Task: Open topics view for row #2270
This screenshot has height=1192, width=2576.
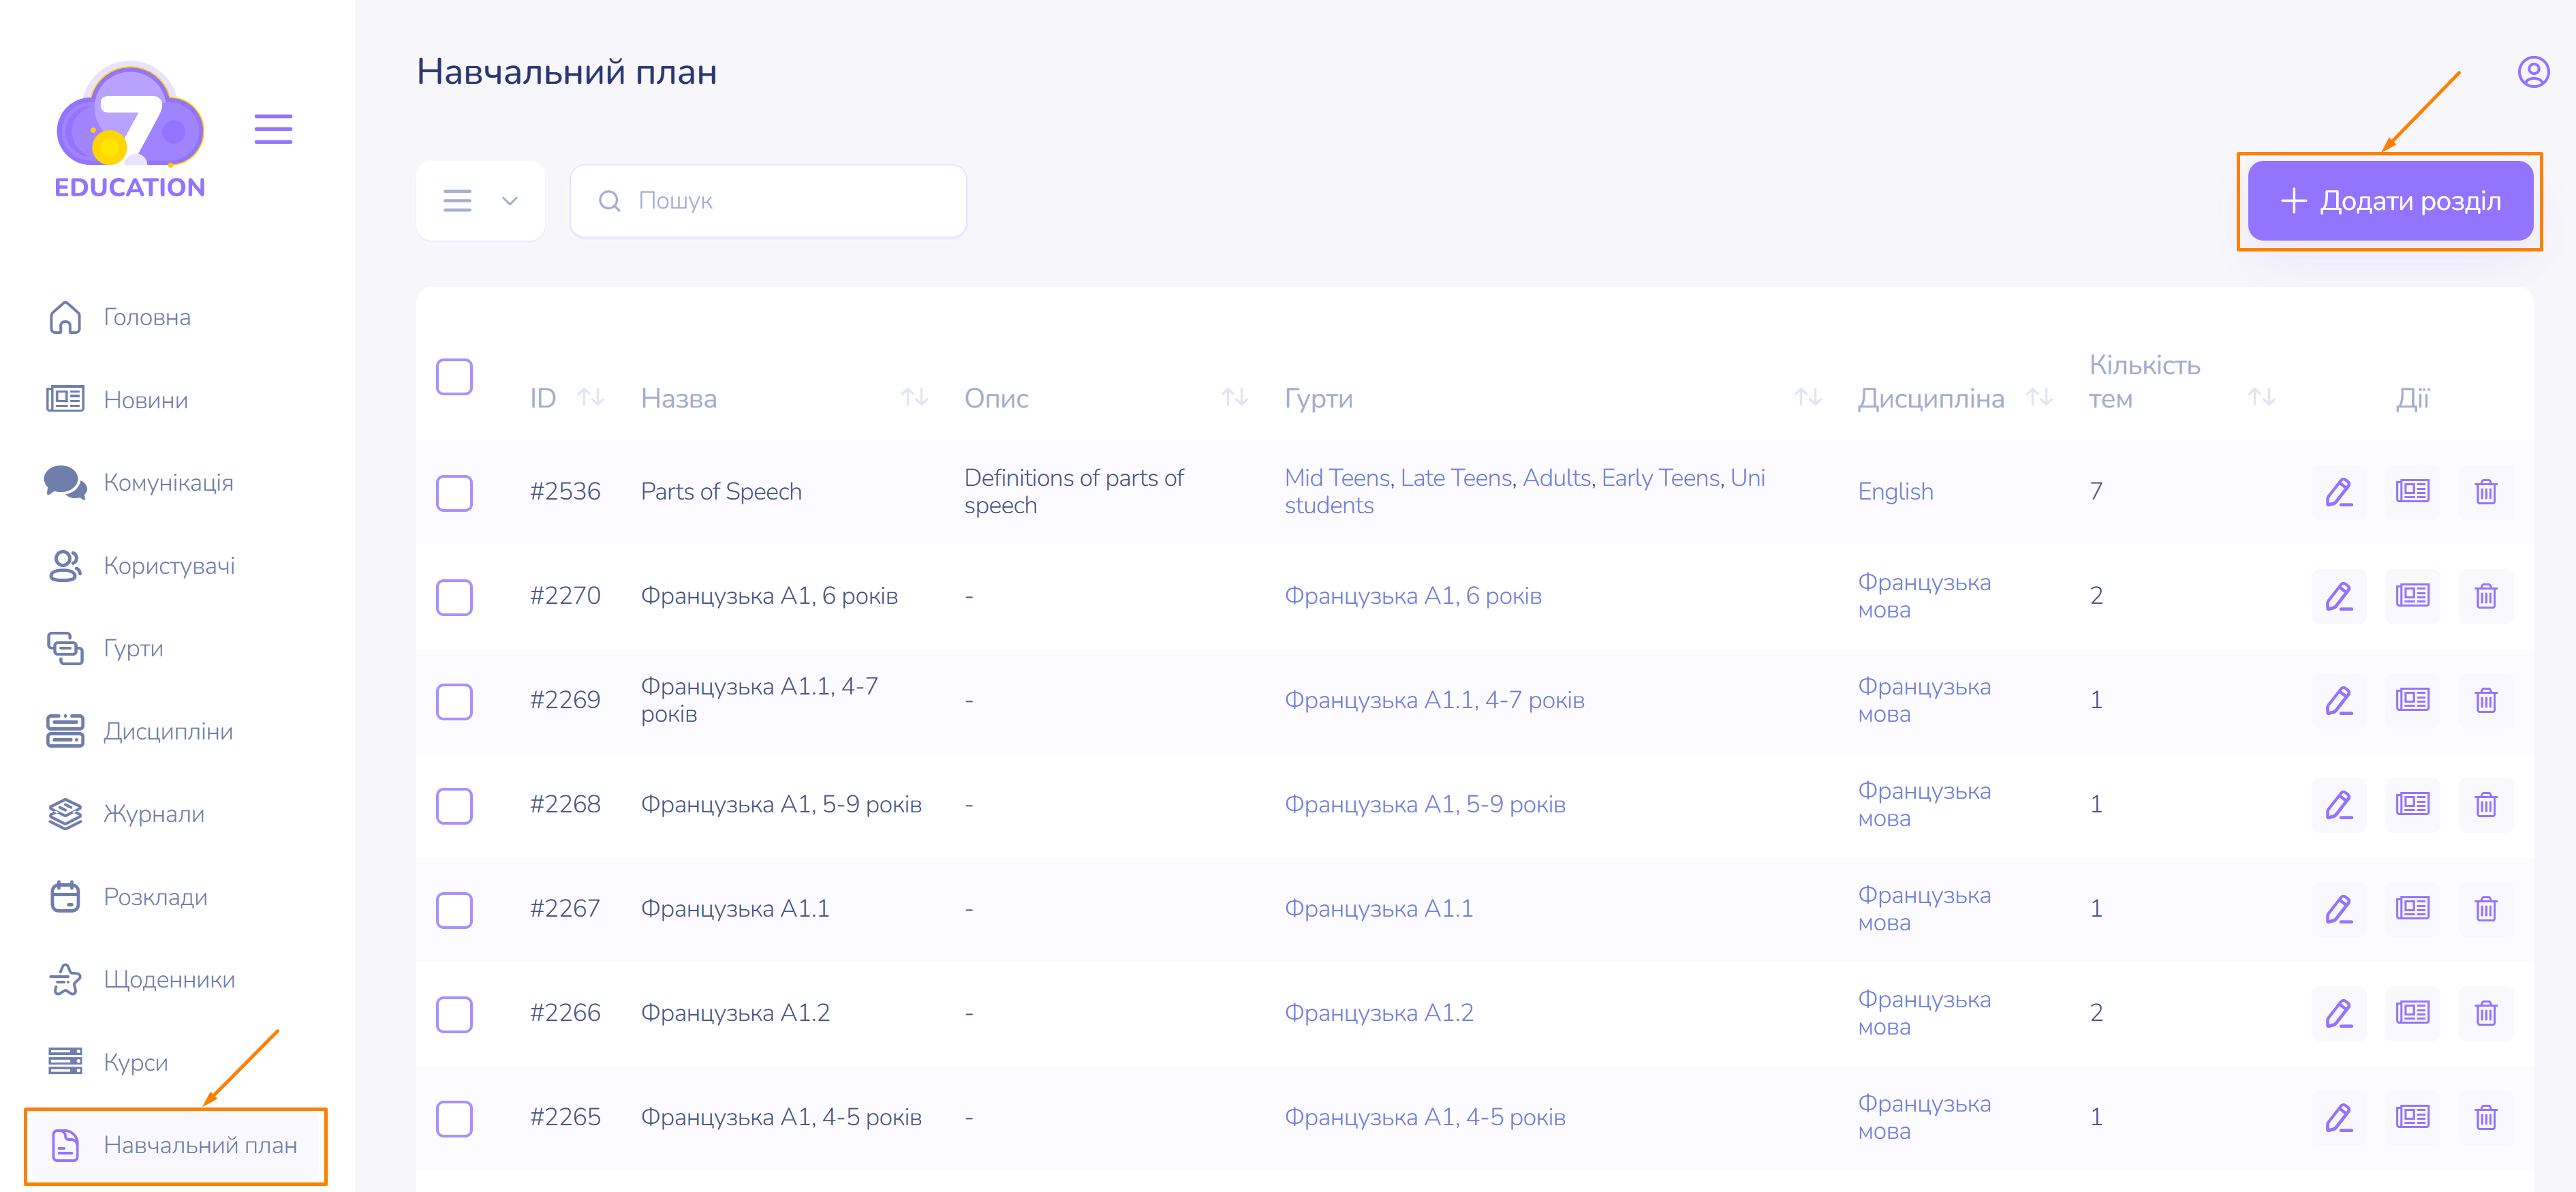Action: (2412, 596)
